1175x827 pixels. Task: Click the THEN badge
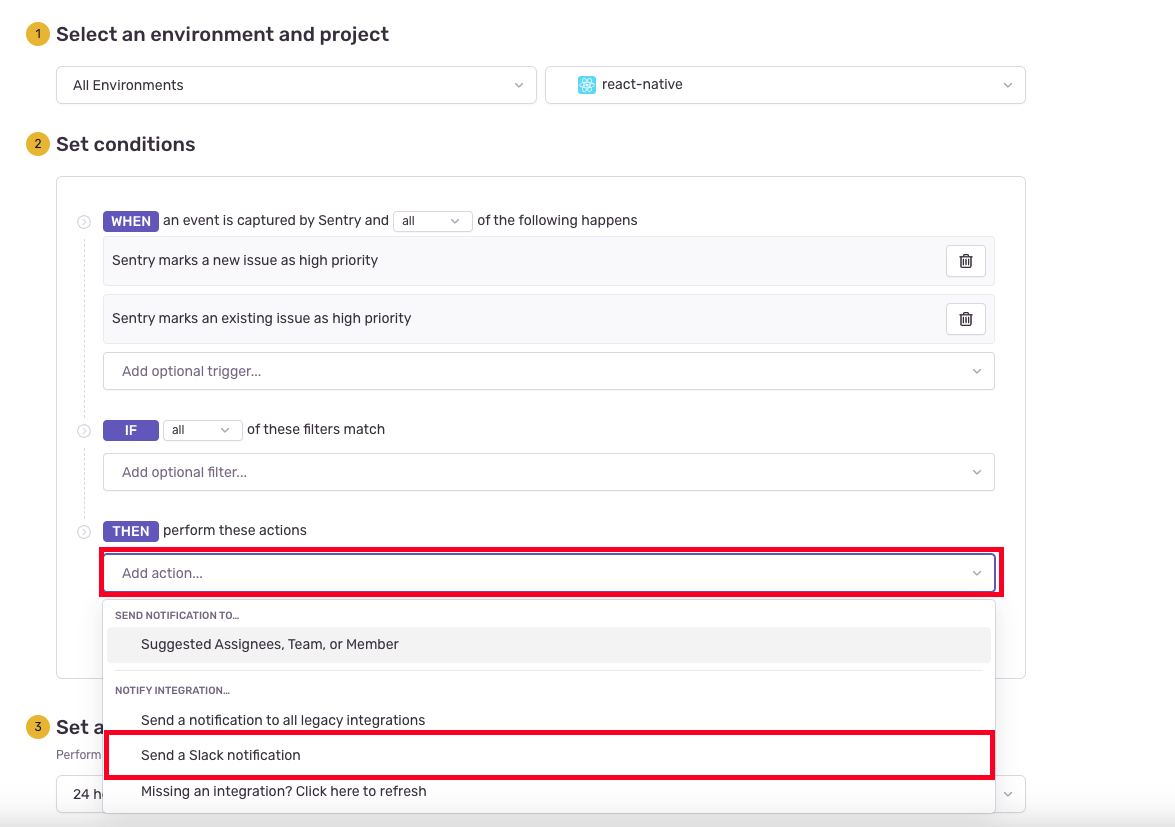pyautogui.click(x=130, y=531)
